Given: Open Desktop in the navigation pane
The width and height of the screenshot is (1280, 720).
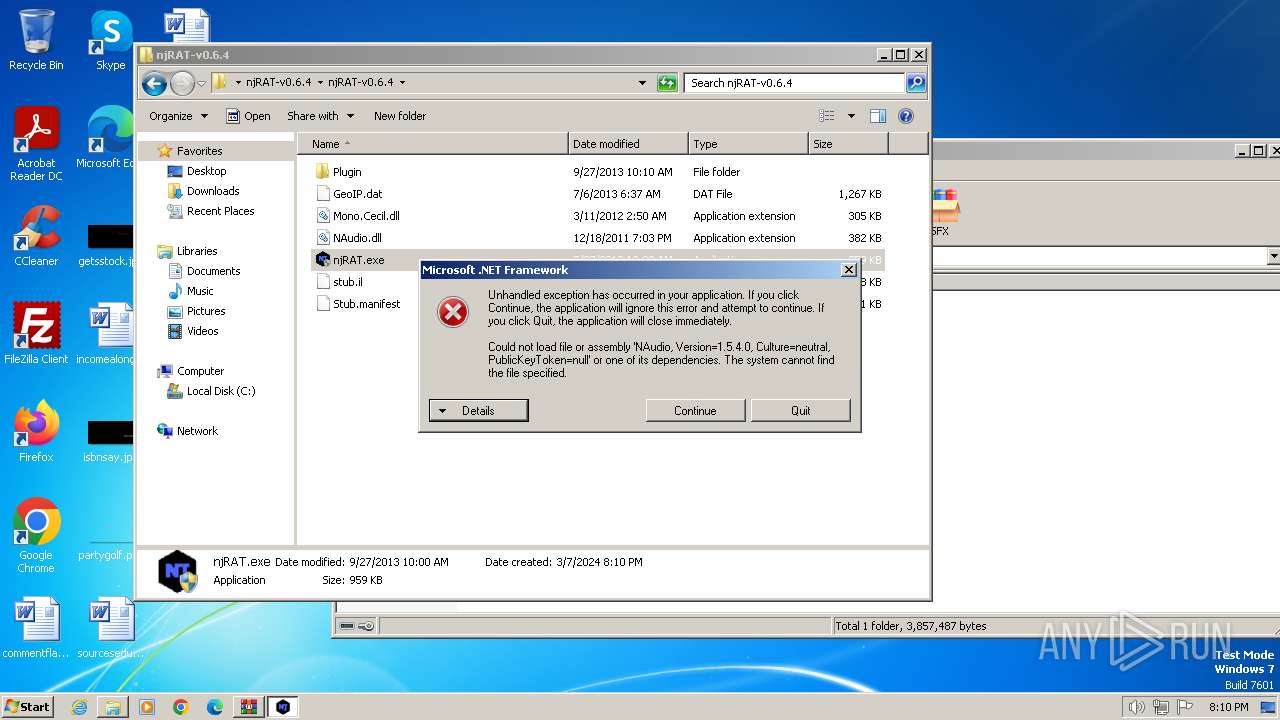Looking at the screenshot, I should pos(206,171).
